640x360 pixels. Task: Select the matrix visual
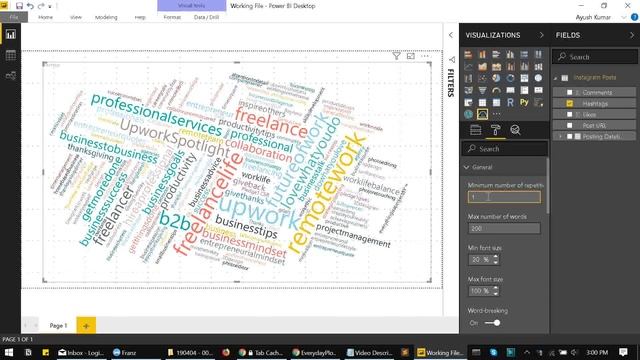(496, 102)
